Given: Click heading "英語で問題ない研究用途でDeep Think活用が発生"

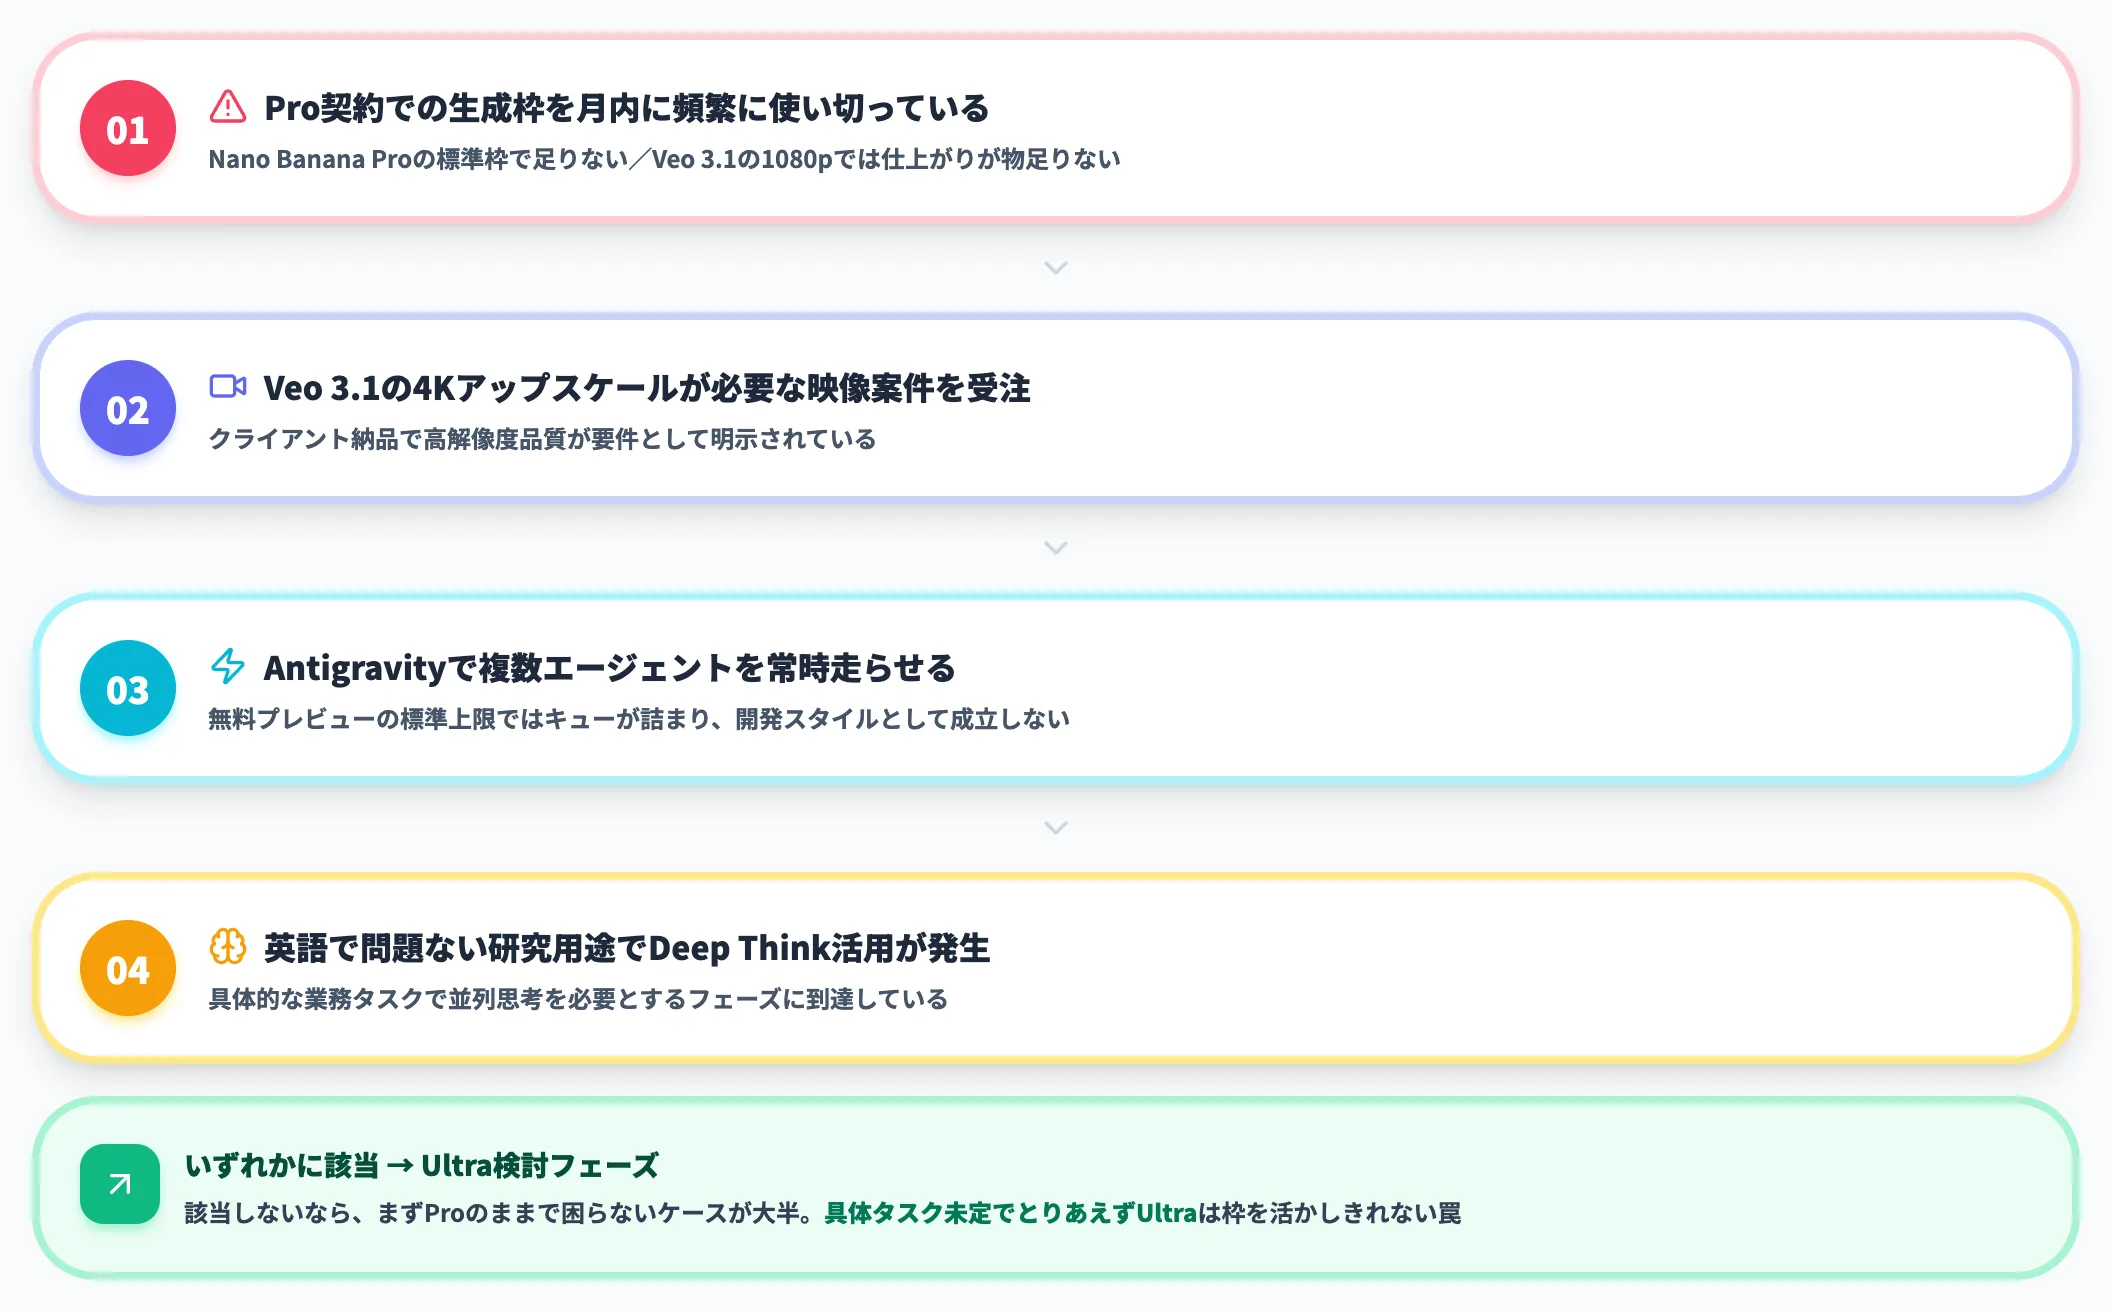Looking at the screenshot, I should 627,948.
